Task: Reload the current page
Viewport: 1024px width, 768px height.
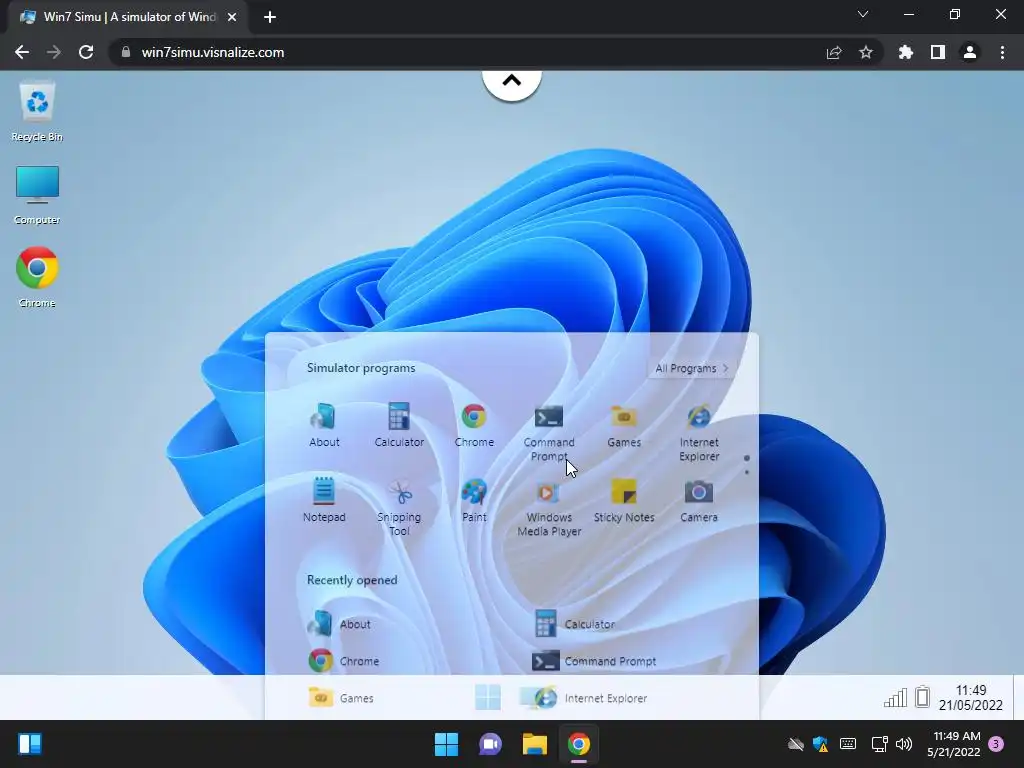Action: 86,52
